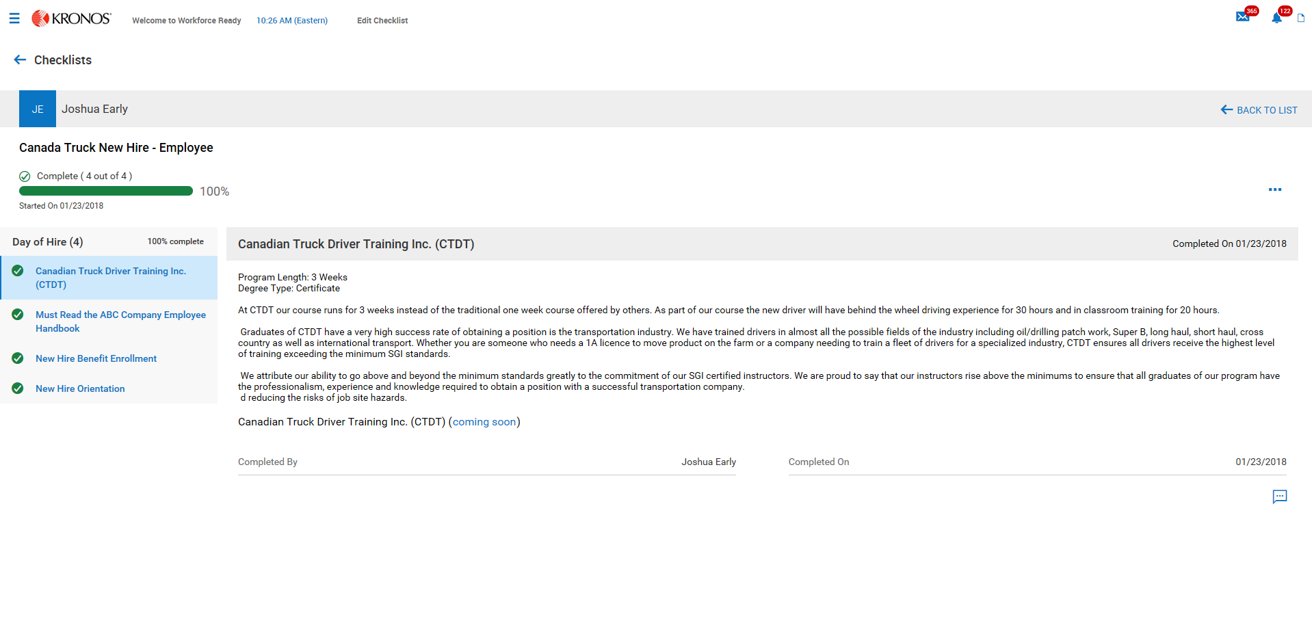Go back using the Checklists arrow
This screenshot has width=1312, height=621.
[x=19, y=60]
